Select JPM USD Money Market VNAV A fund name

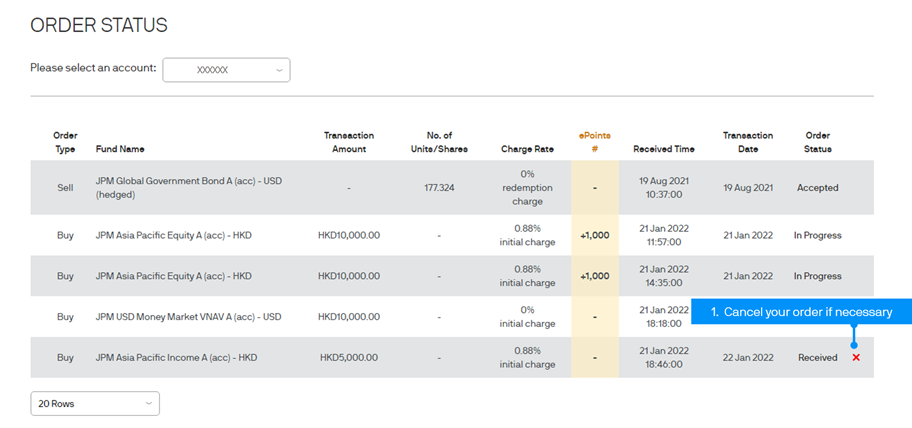click(188, 317)
